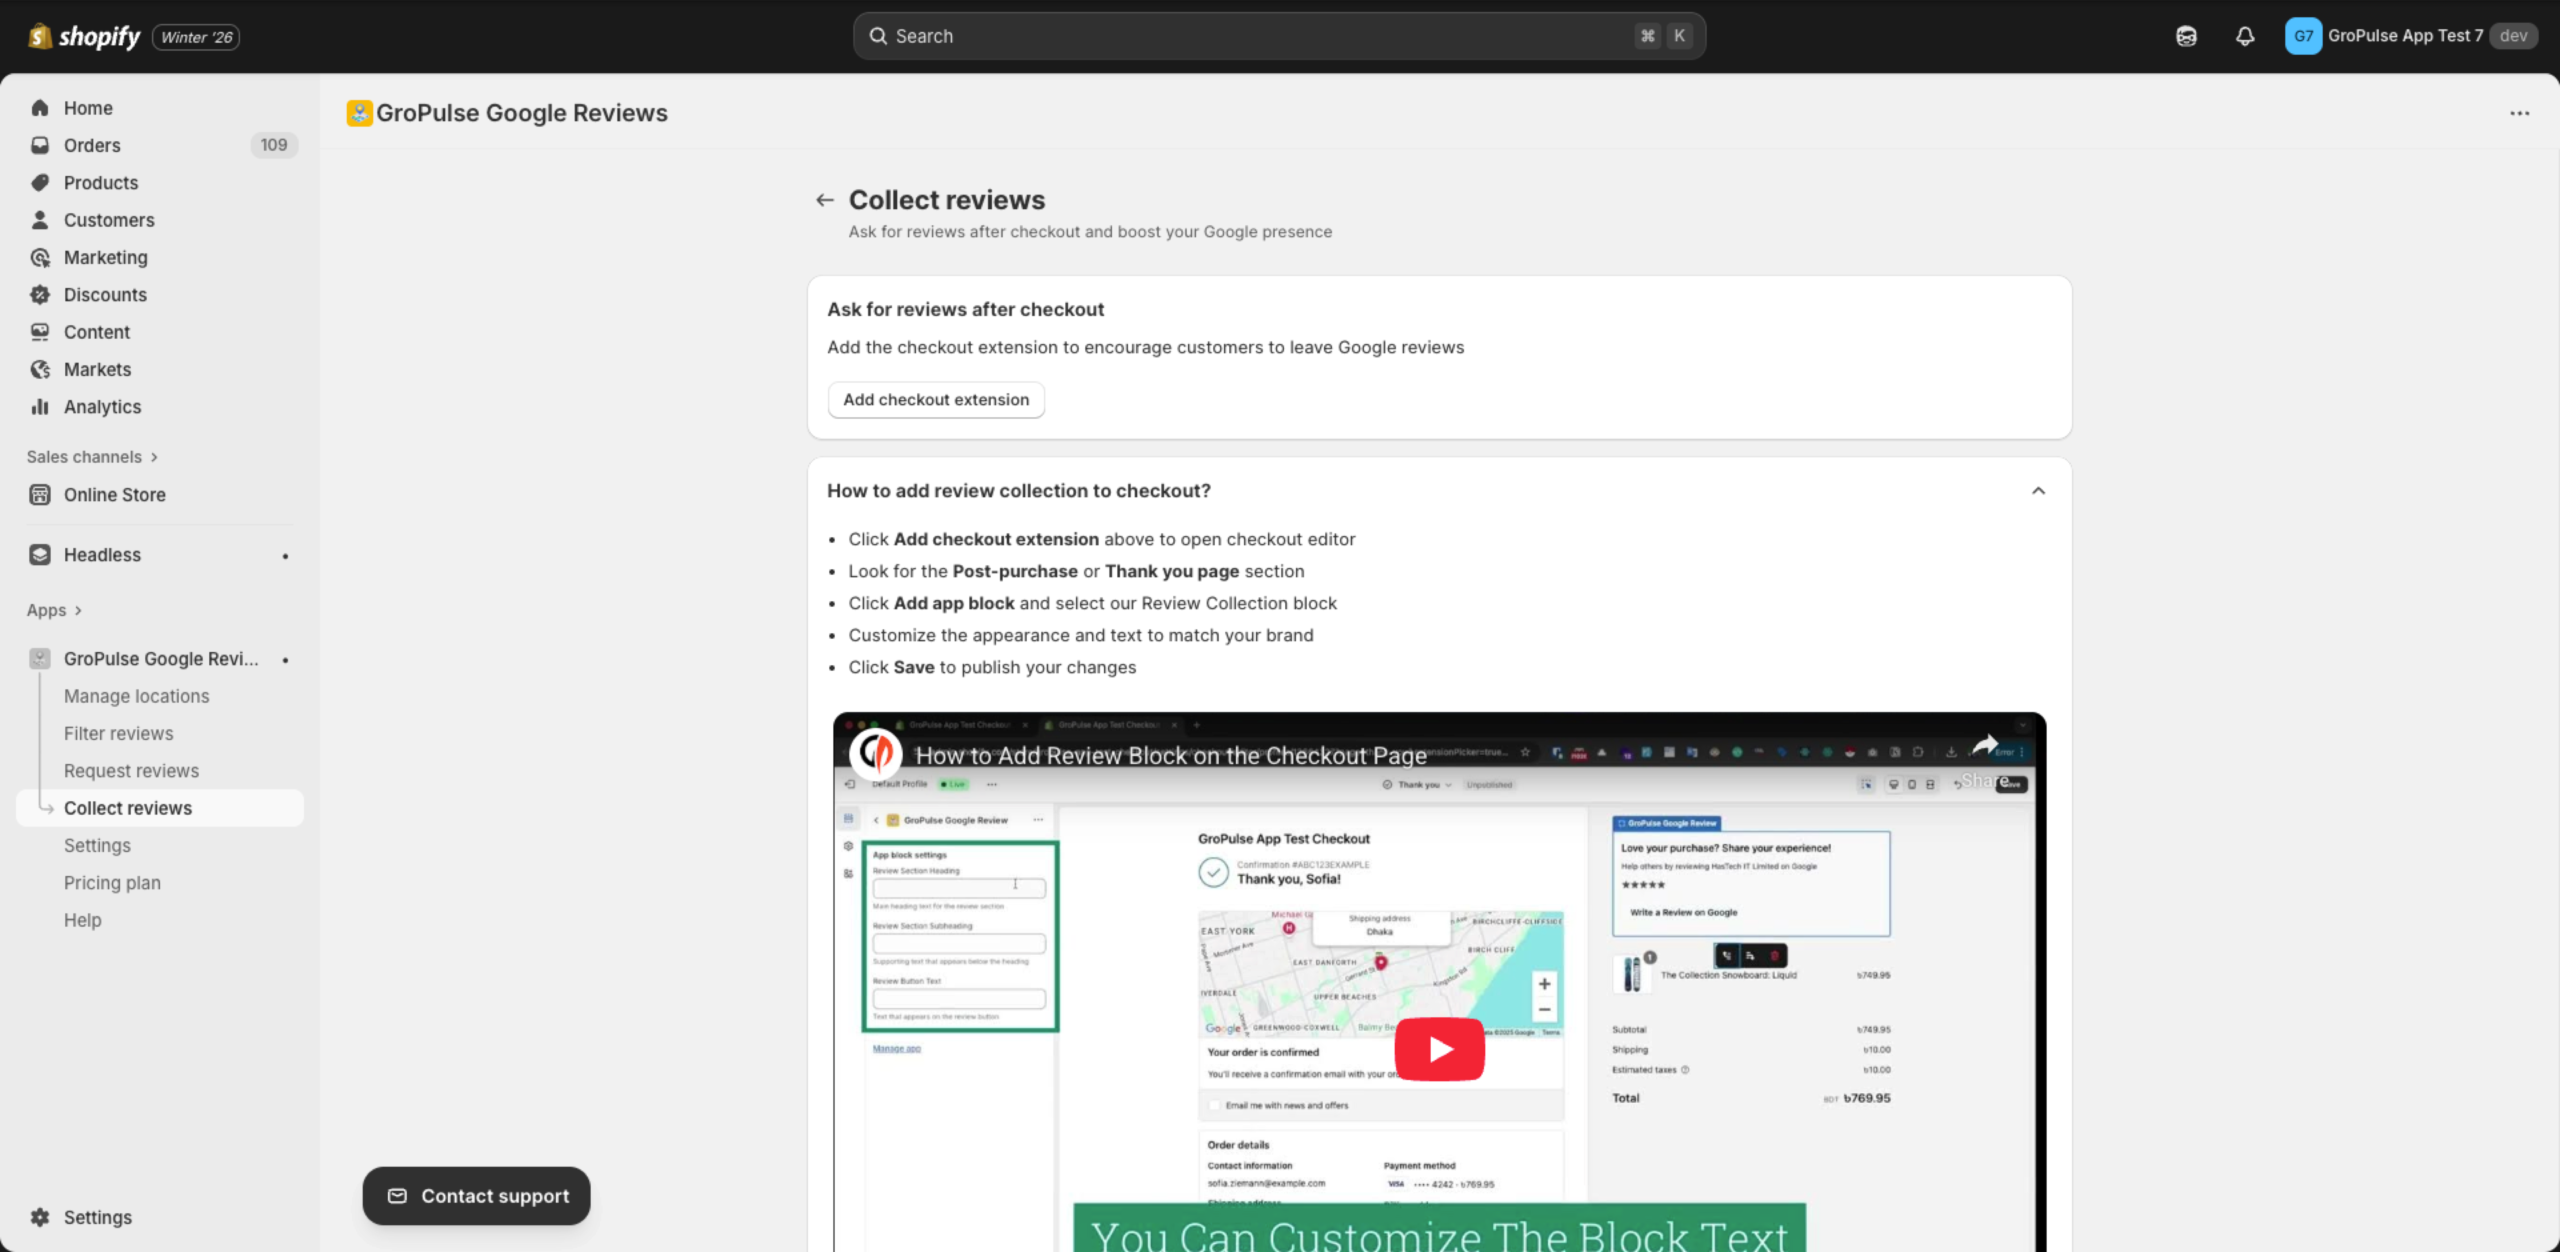Switch to Filter reviews
This screenshot has height=1252, width=2560.
click(x=118, y=732)
